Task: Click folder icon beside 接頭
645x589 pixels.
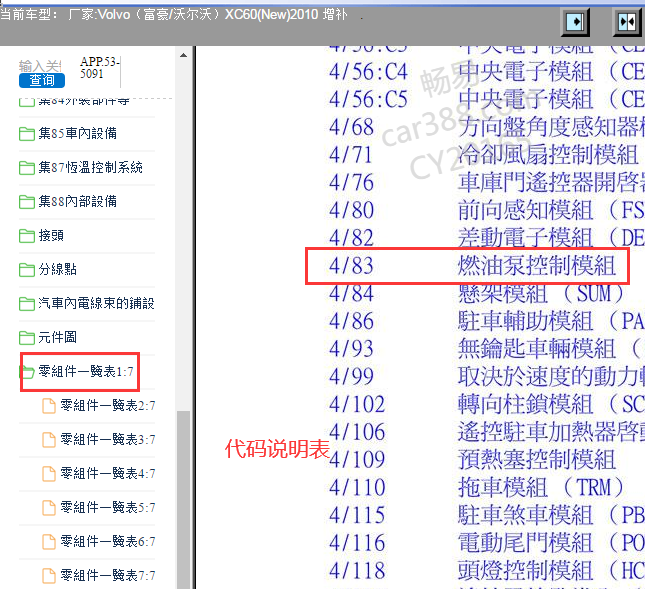Action: pos(27,236)
